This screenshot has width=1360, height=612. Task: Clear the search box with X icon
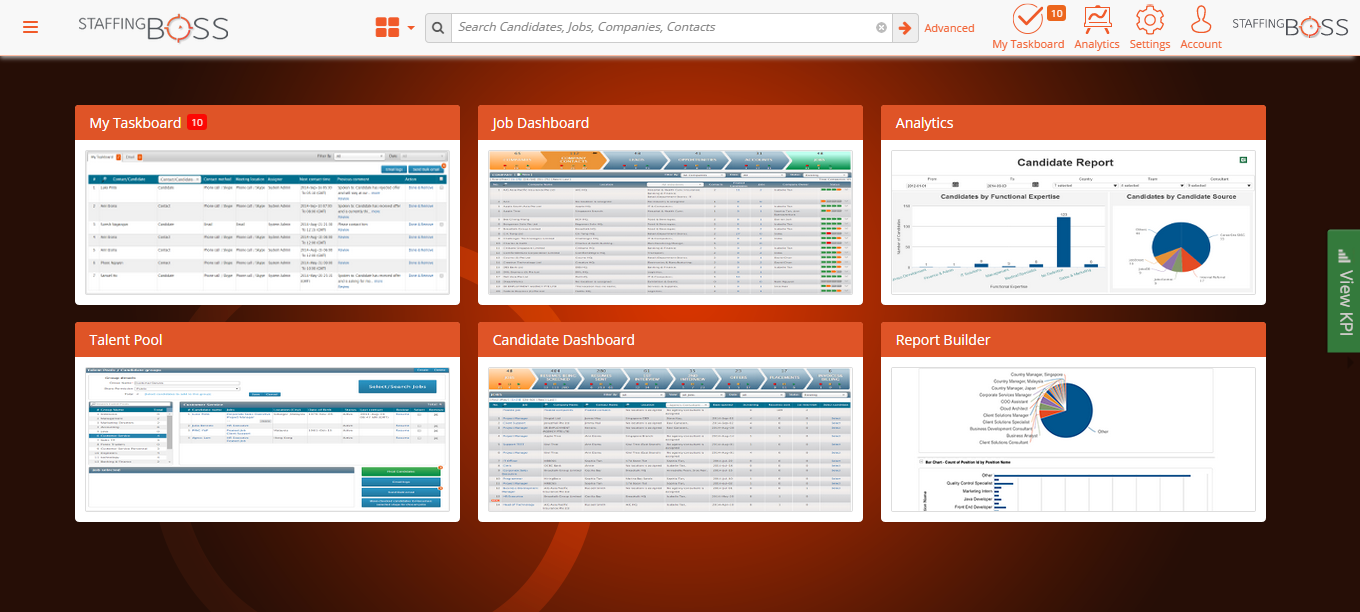pyautogui.click(x=881, y=28)
